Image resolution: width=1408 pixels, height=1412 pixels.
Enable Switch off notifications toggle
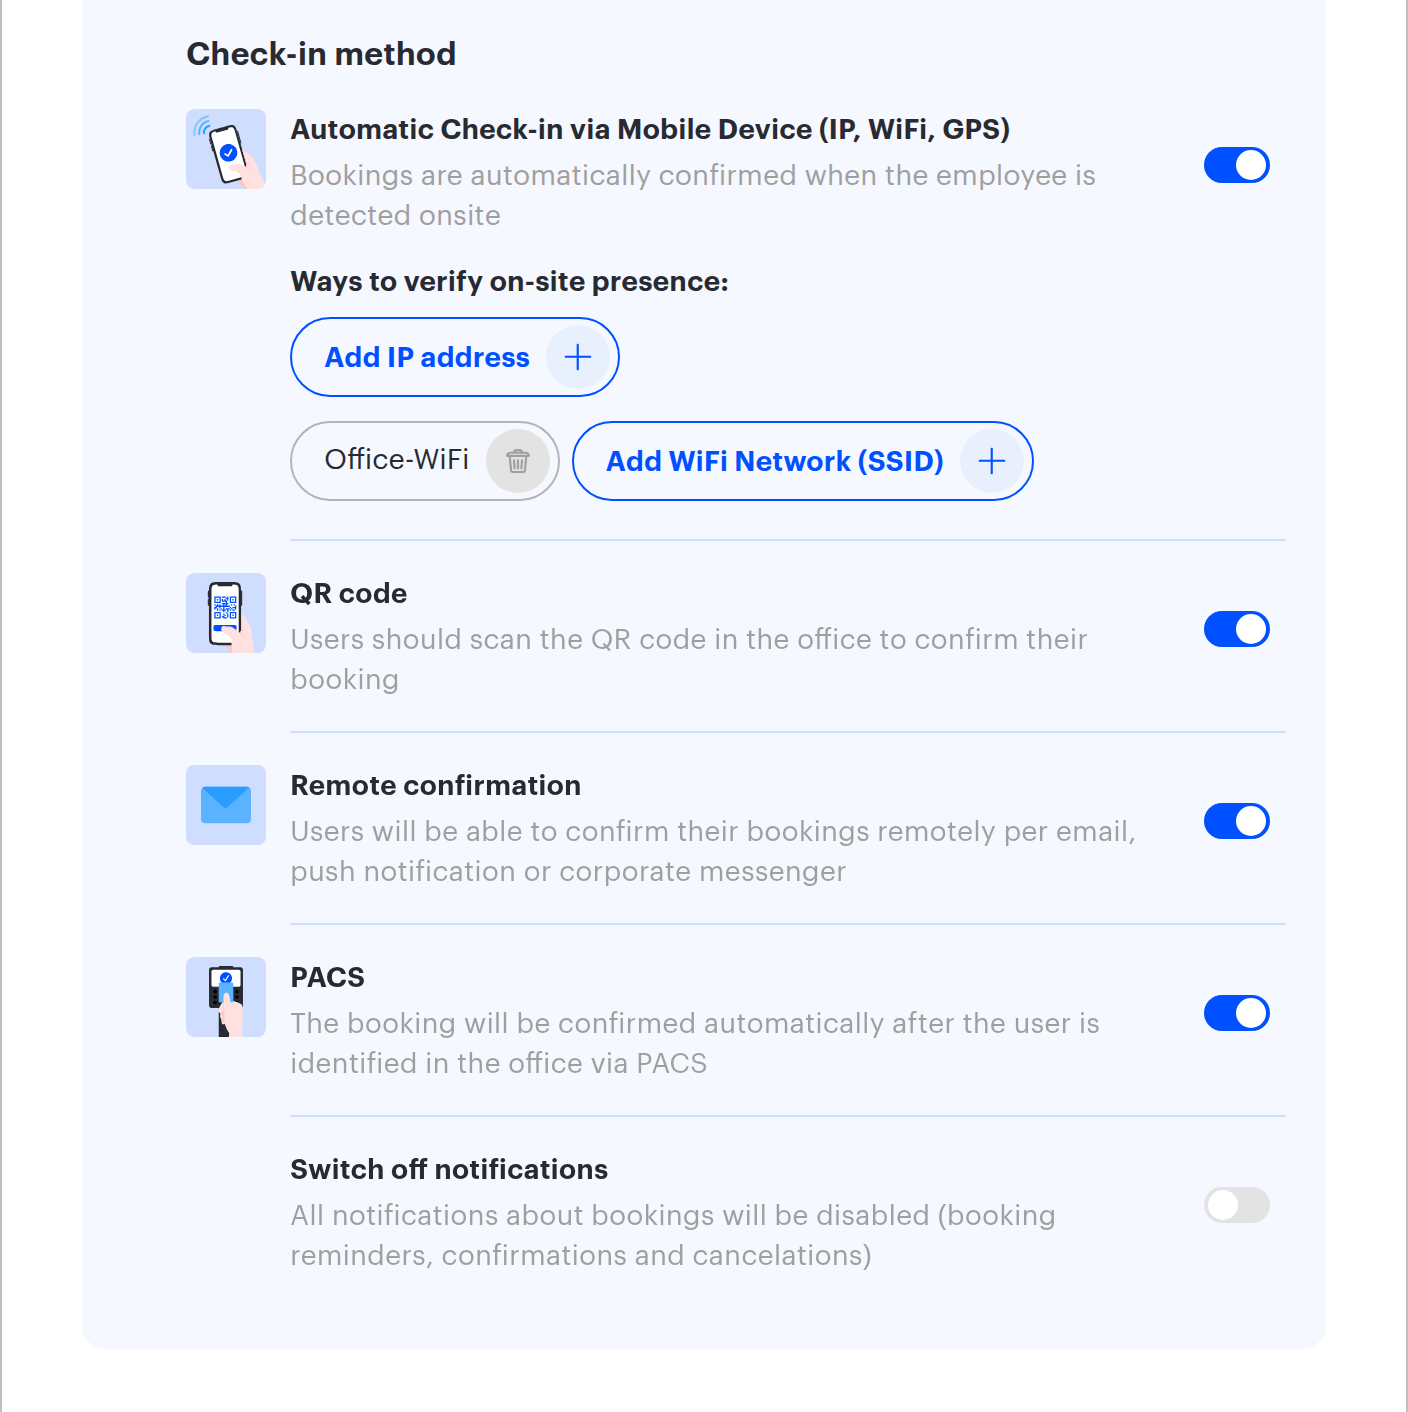[1237, 1205]
